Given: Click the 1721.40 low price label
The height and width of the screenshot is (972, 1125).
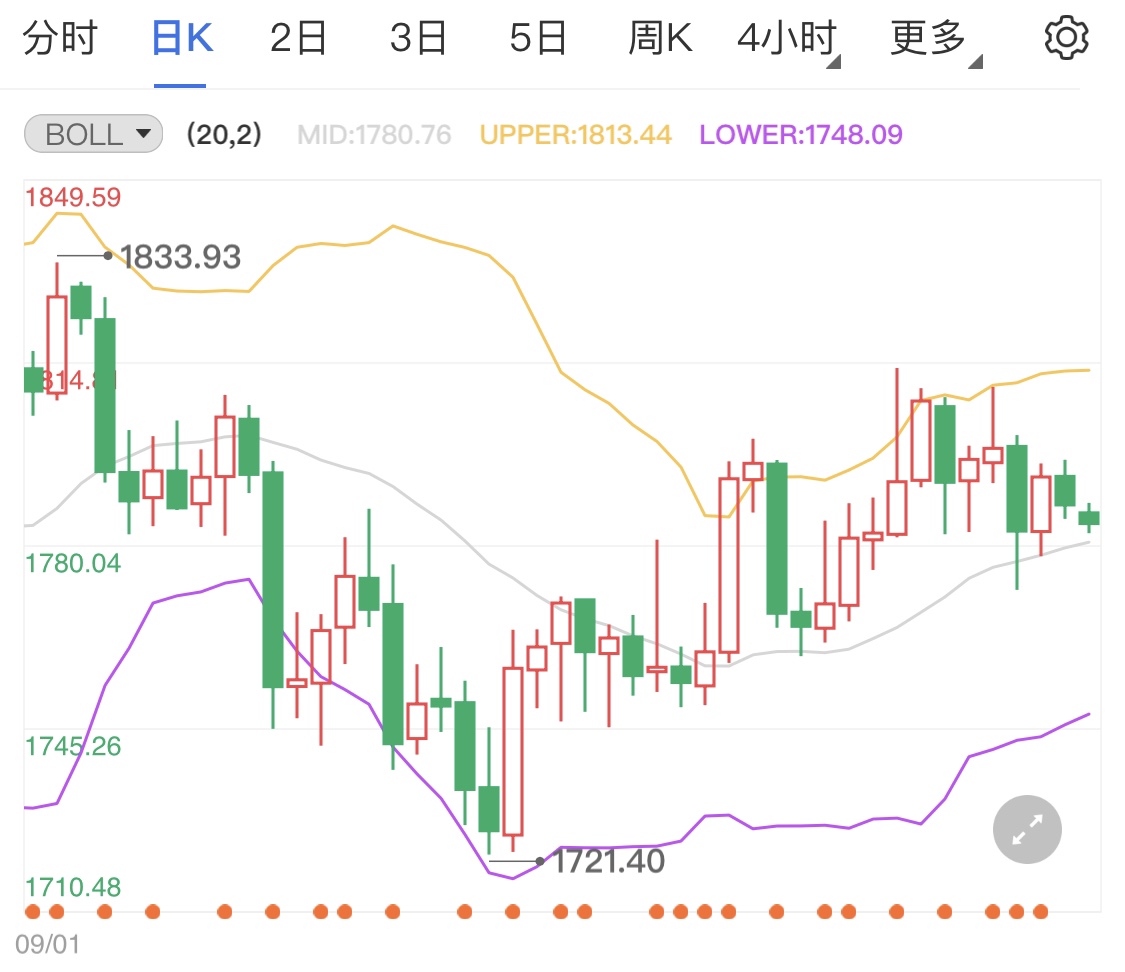Looking at the screenshot, I should [608, 861].
